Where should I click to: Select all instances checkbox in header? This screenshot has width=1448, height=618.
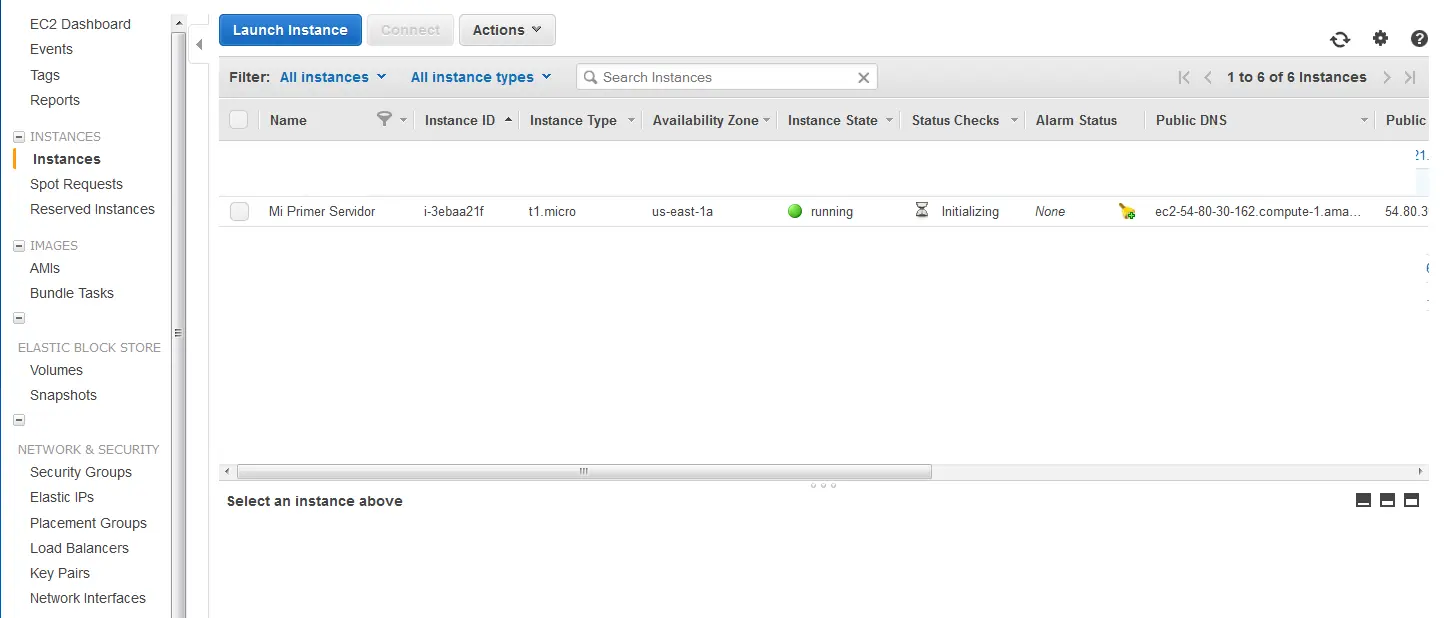point(238,120)
